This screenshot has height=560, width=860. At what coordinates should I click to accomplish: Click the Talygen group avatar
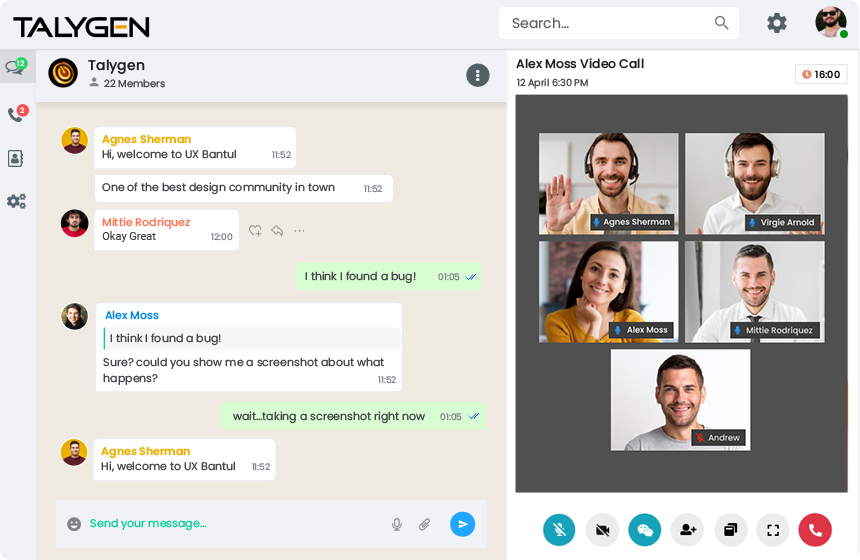coord(63,73)
